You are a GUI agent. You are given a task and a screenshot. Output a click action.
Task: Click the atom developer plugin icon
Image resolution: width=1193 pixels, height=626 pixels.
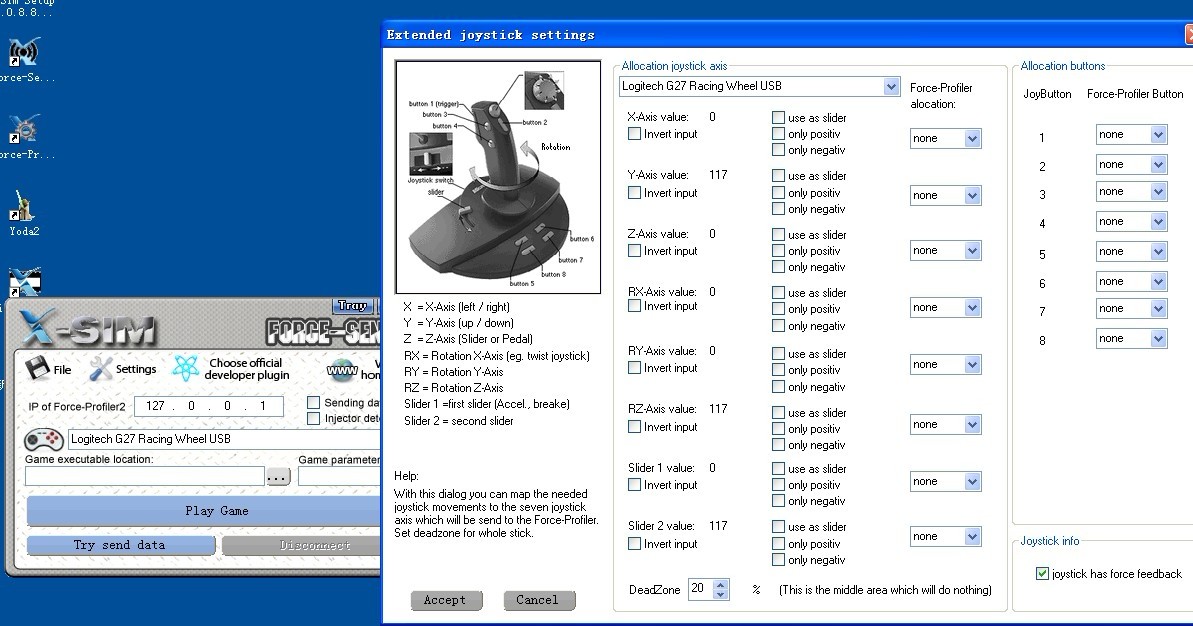click(x=186, y=368)
